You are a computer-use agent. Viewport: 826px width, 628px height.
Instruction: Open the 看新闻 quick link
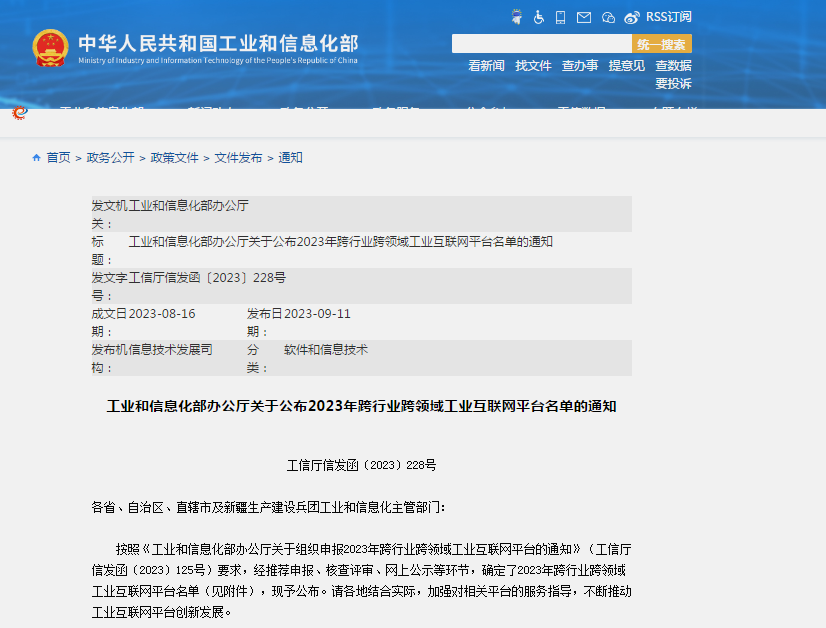[x=486, y=66]
